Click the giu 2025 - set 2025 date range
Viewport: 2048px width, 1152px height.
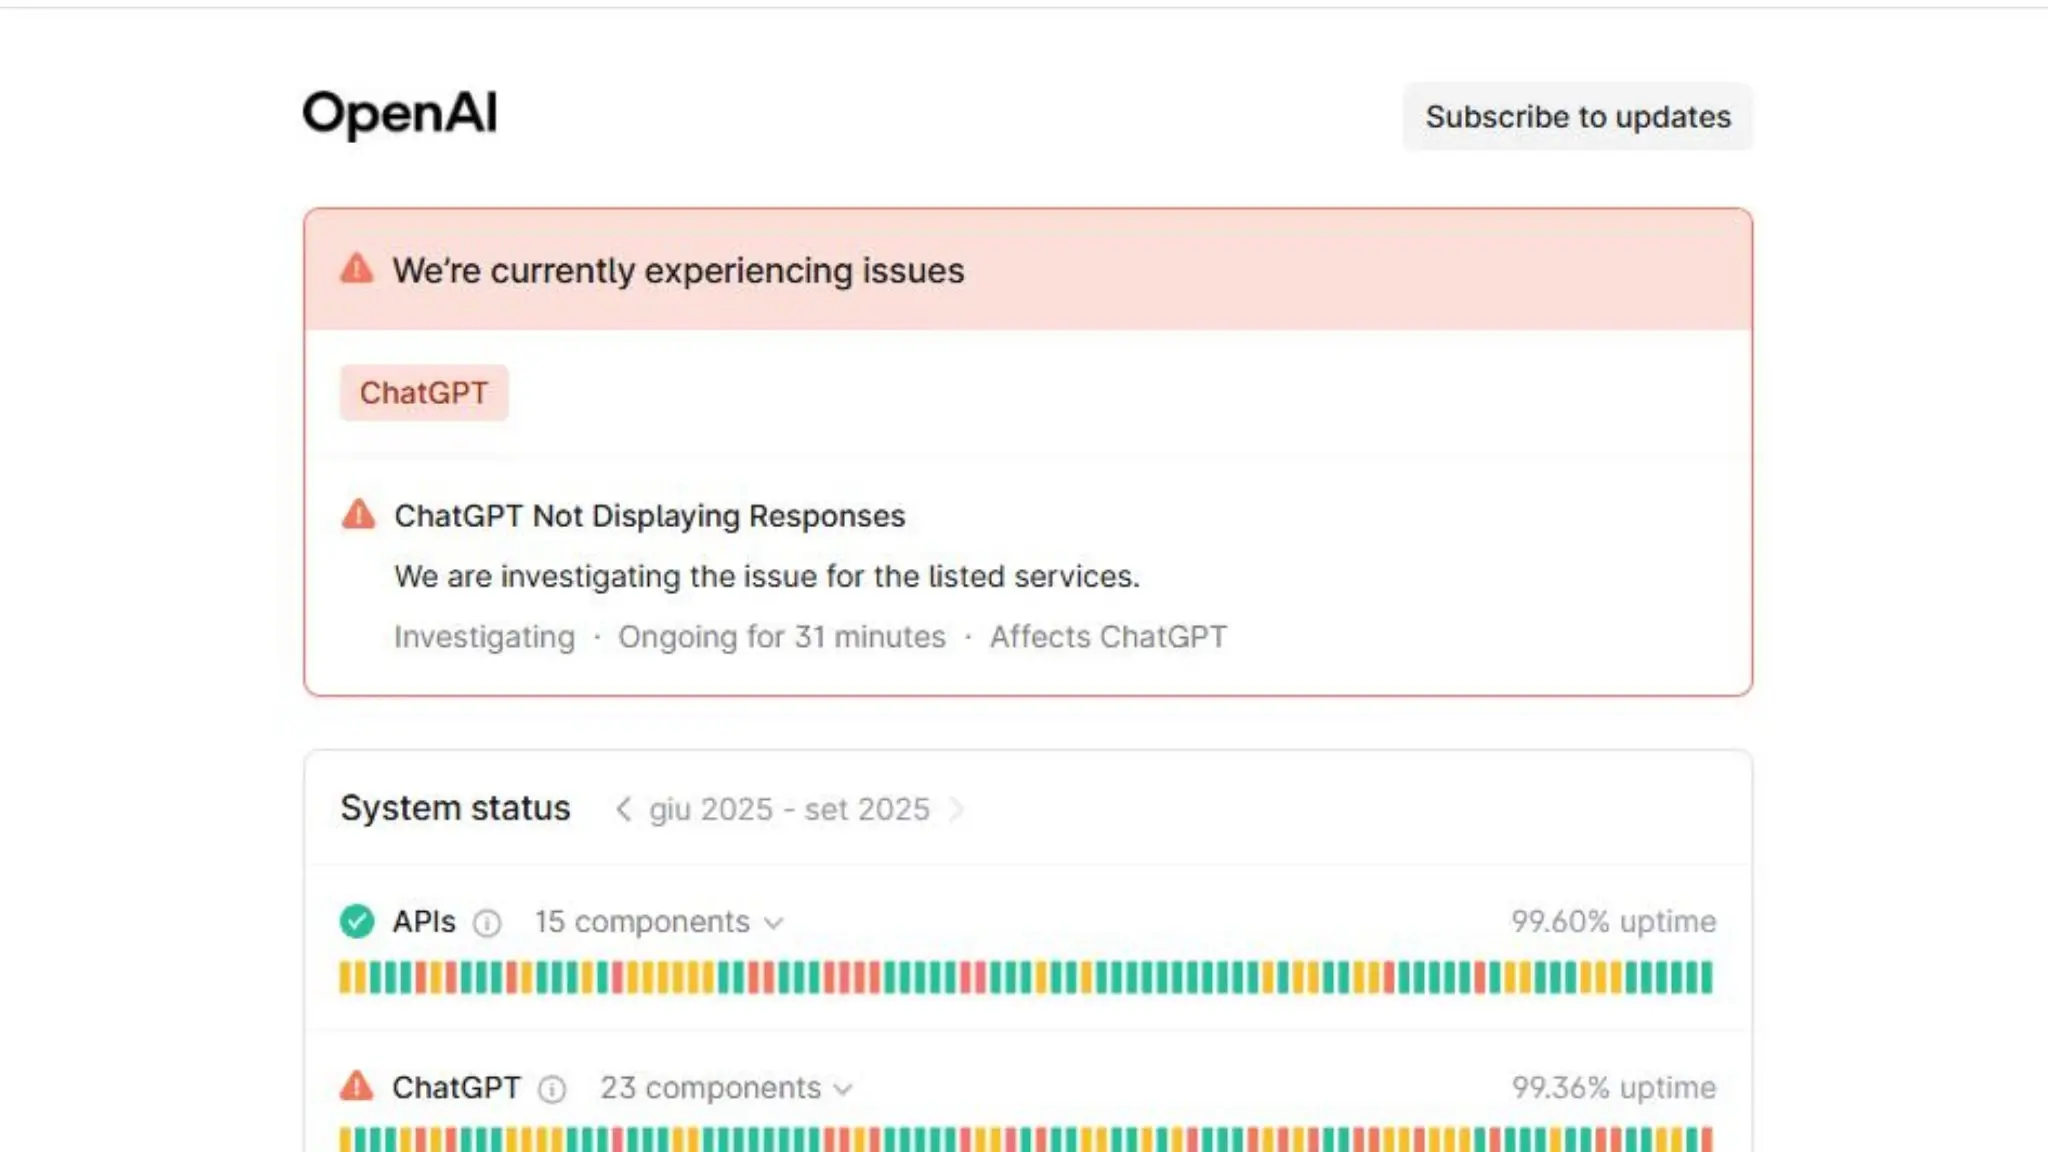[x=789, y=809]
